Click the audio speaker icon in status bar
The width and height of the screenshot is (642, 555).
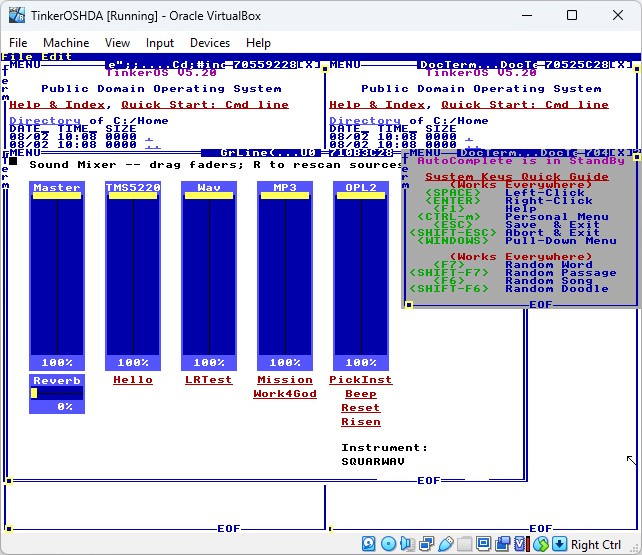pyautogui.click(x=407, y=544)
